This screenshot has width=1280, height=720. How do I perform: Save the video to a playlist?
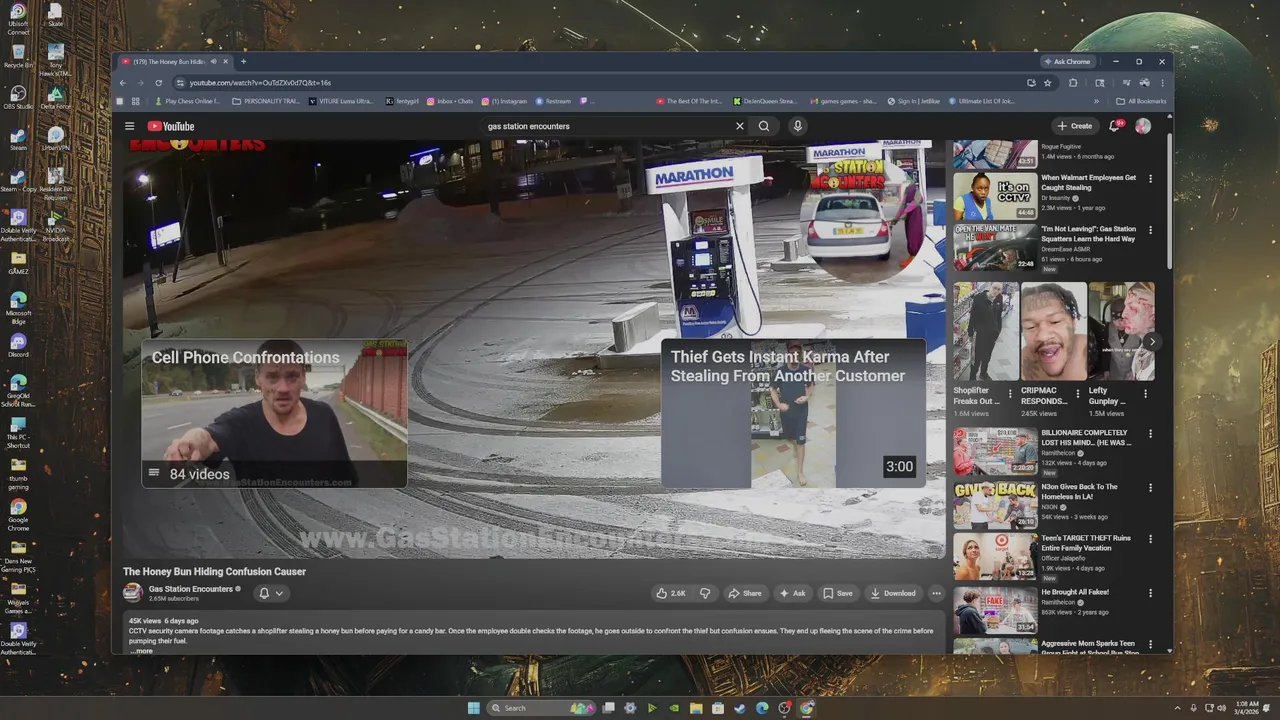coord(838,593)
